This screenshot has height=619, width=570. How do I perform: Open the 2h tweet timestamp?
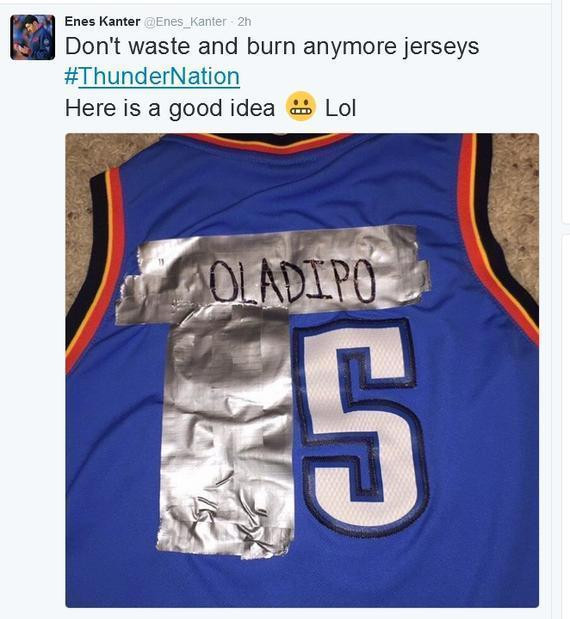pyautogui.click(x=244, y=22)
